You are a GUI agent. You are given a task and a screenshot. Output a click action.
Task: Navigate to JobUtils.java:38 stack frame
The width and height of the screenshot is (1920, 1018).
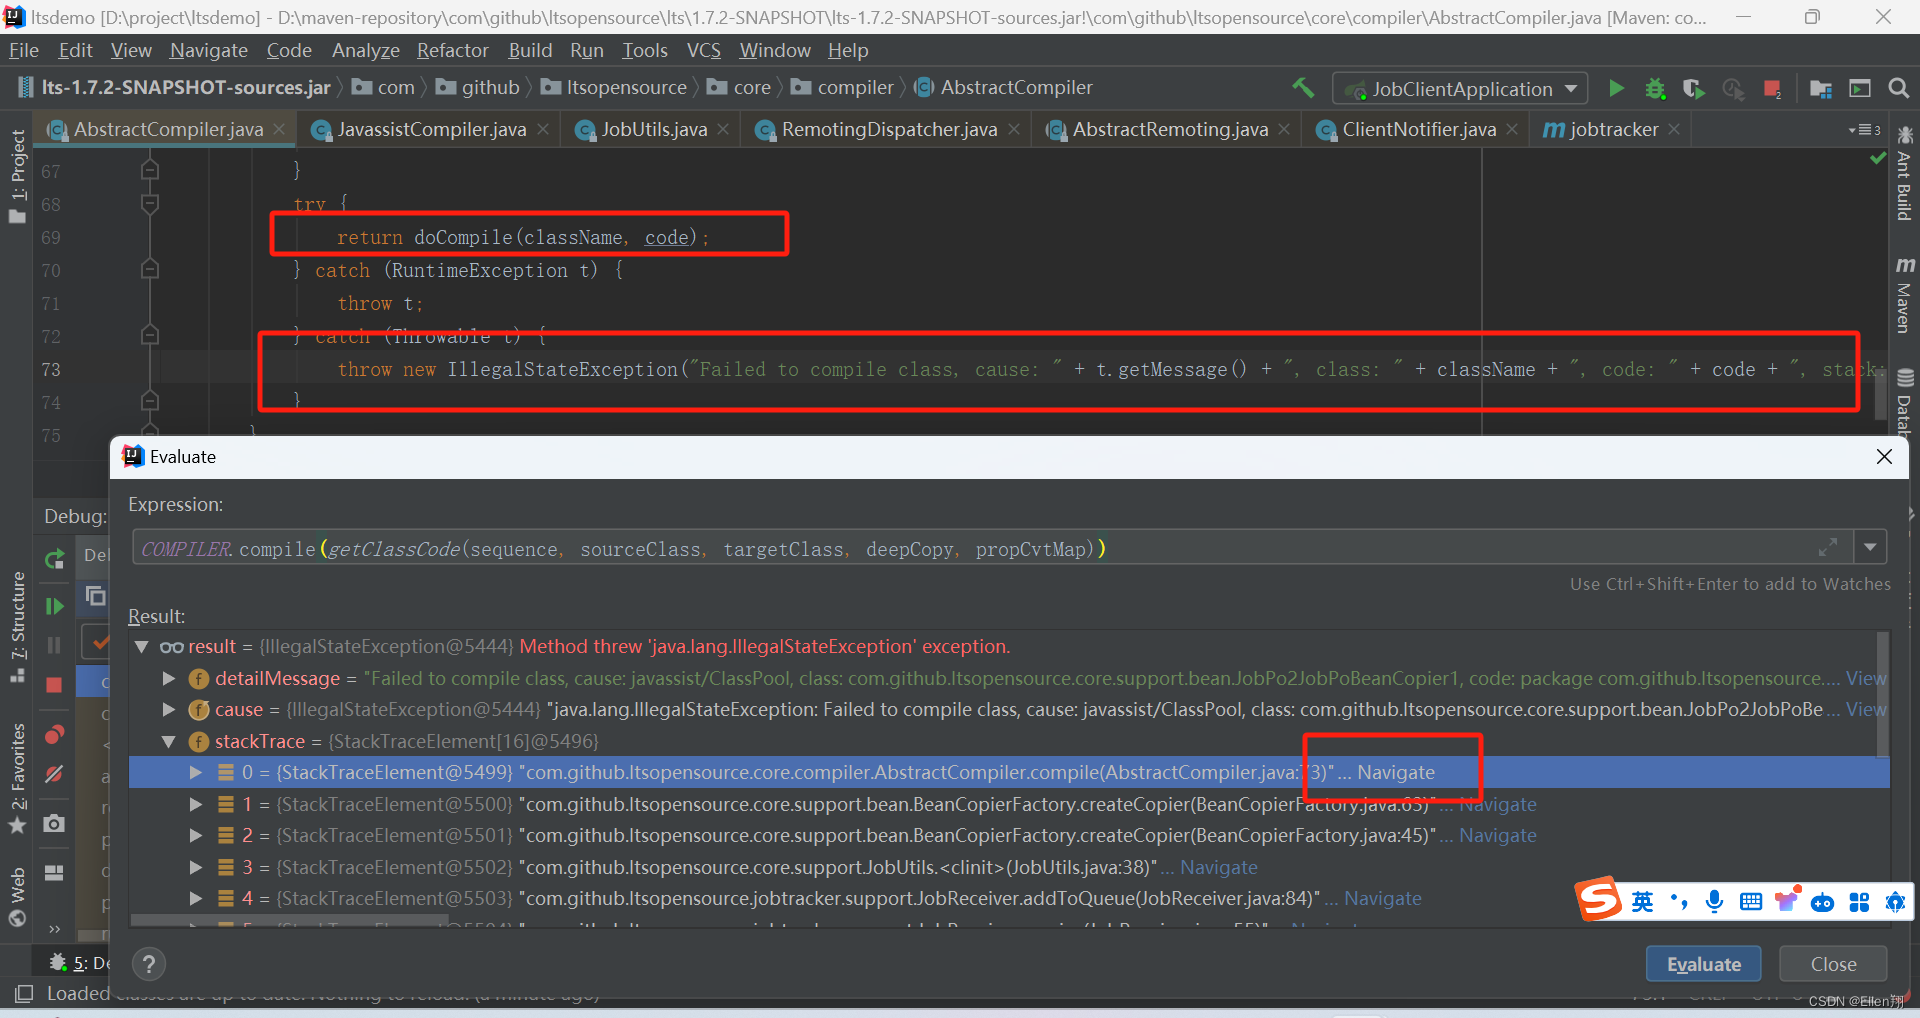(1218, 868)
